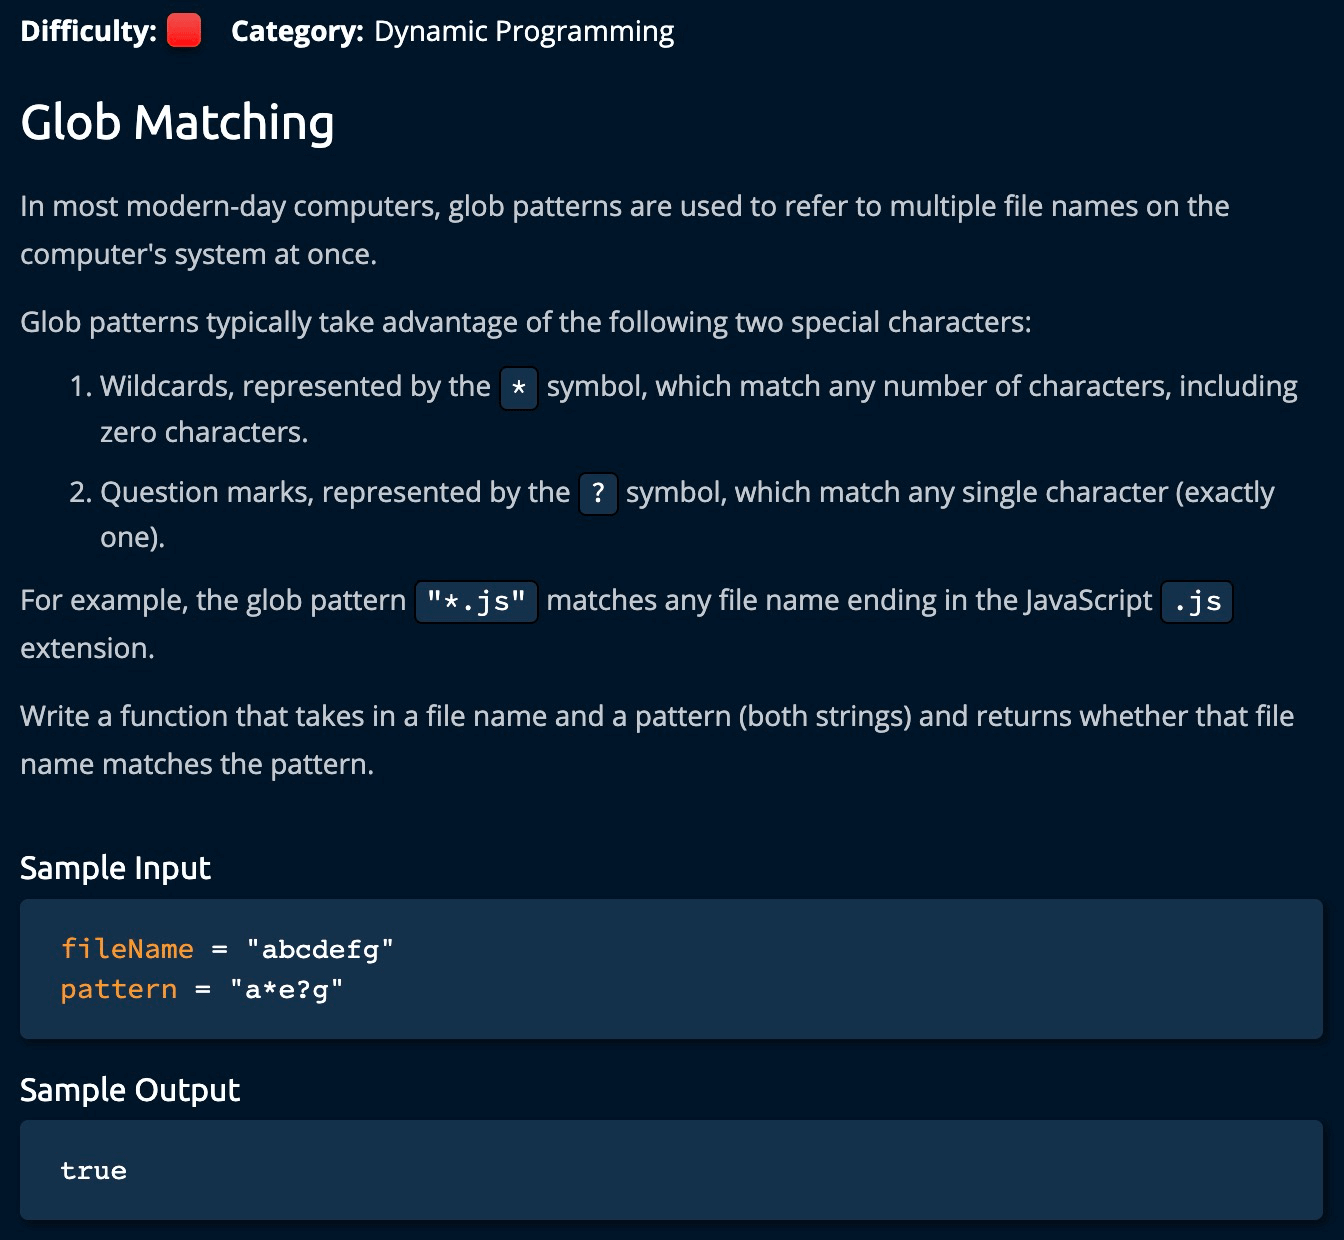Click the "*.js" glob pattern code badge
The image size is (1344, 1240).
[x=476, y=601]
